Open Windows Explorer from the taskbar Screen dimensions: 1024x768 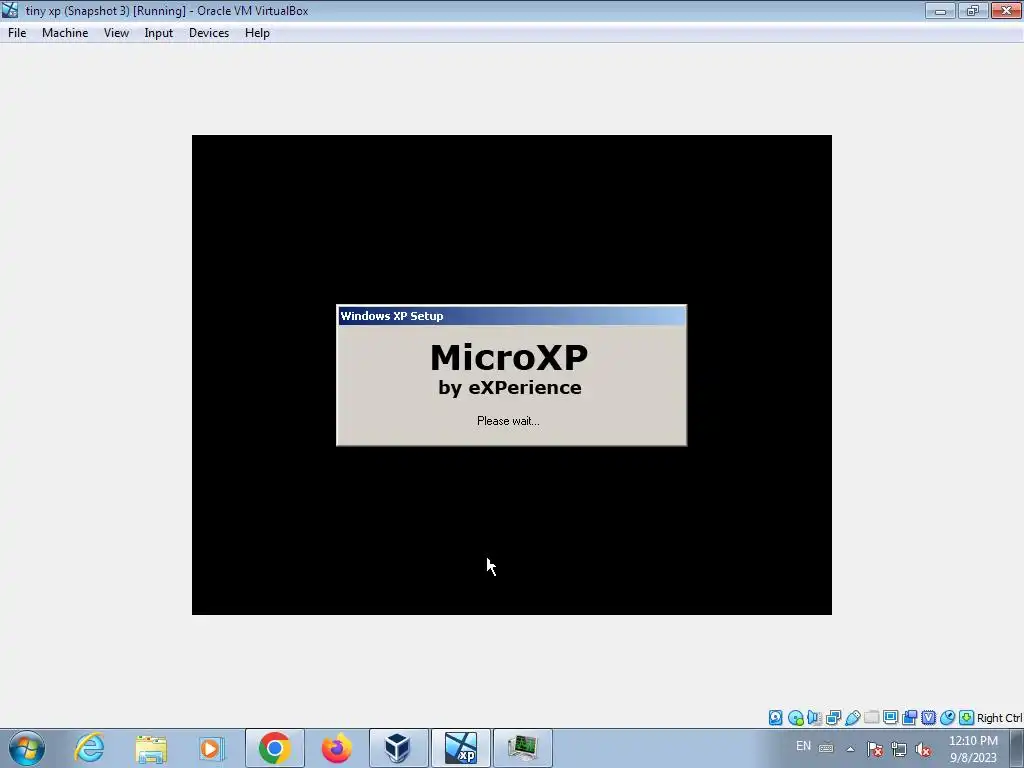pyautogui.click(x=151, y=748)
